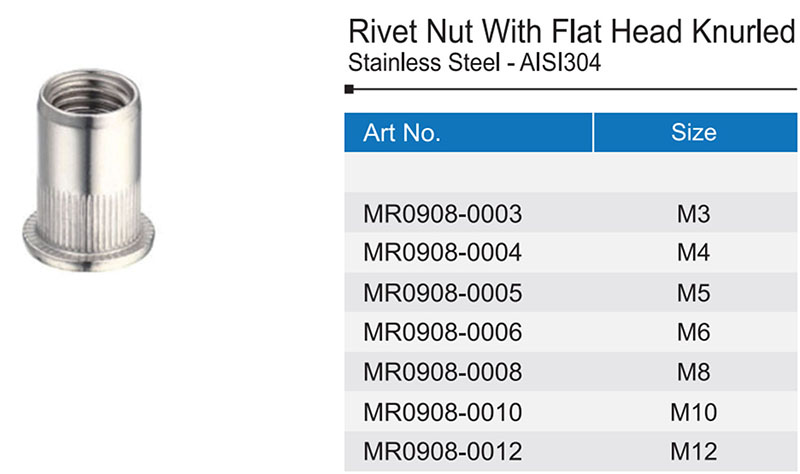Pick the M8 size cell
The image size is (800, 474).
693,373
